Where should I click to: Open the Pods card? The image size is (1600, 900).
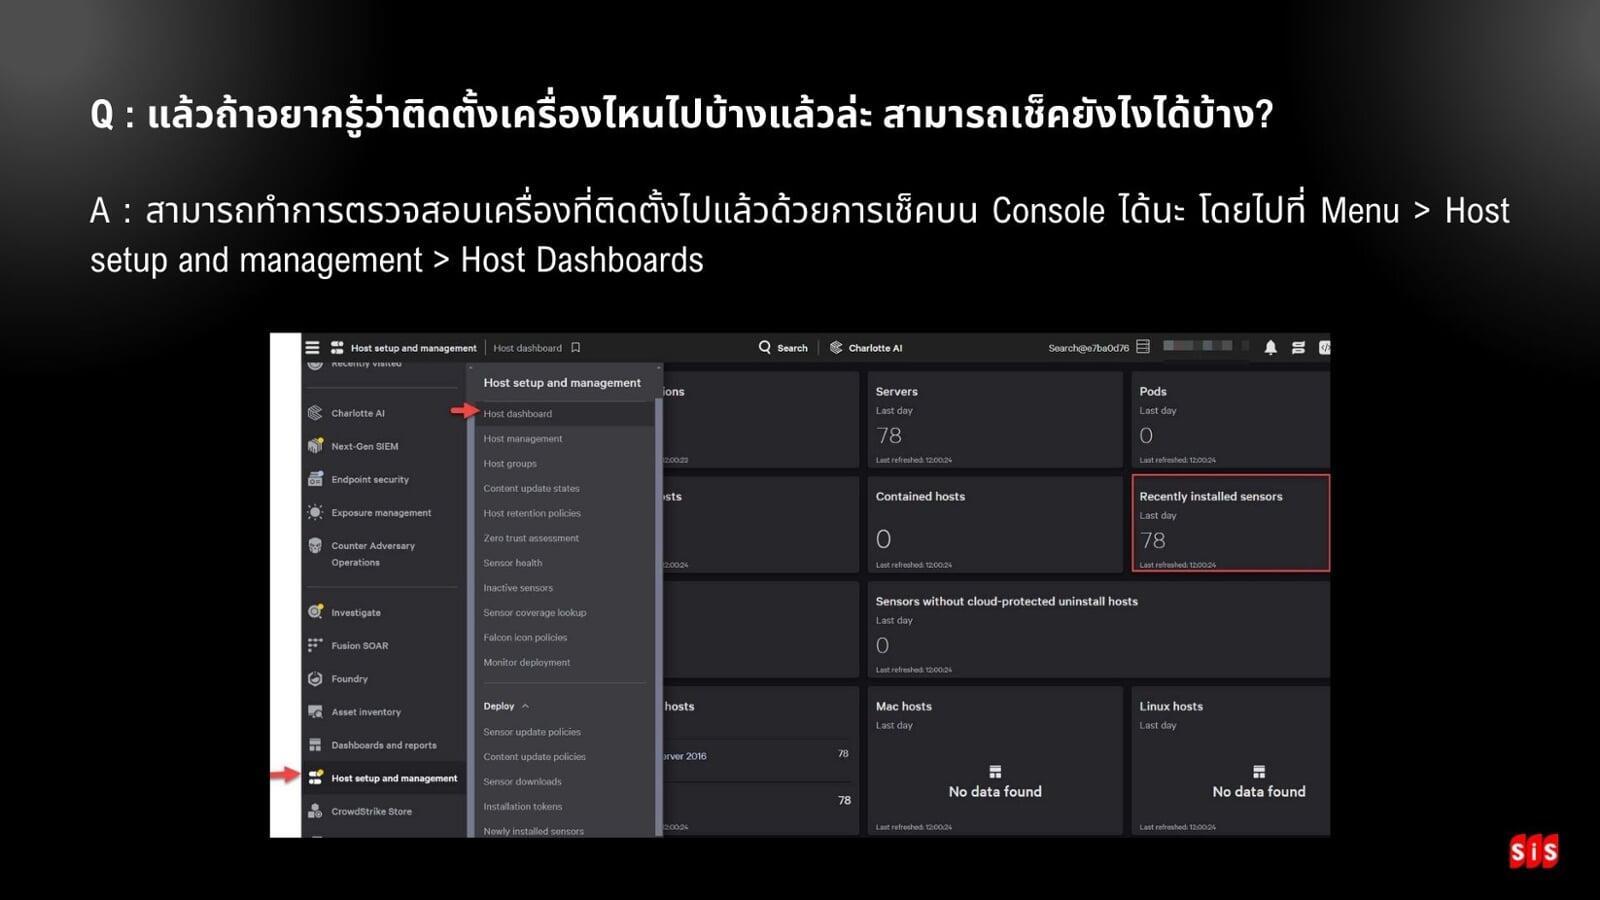pyautogui.click(x=1230, y=419)
